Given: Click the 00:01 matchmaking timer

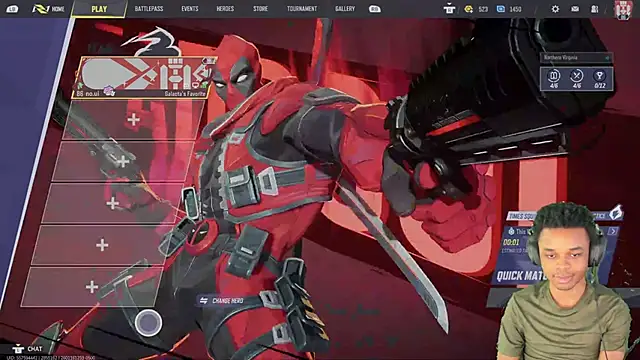Looking at the screenshot, I should (511, 242).
